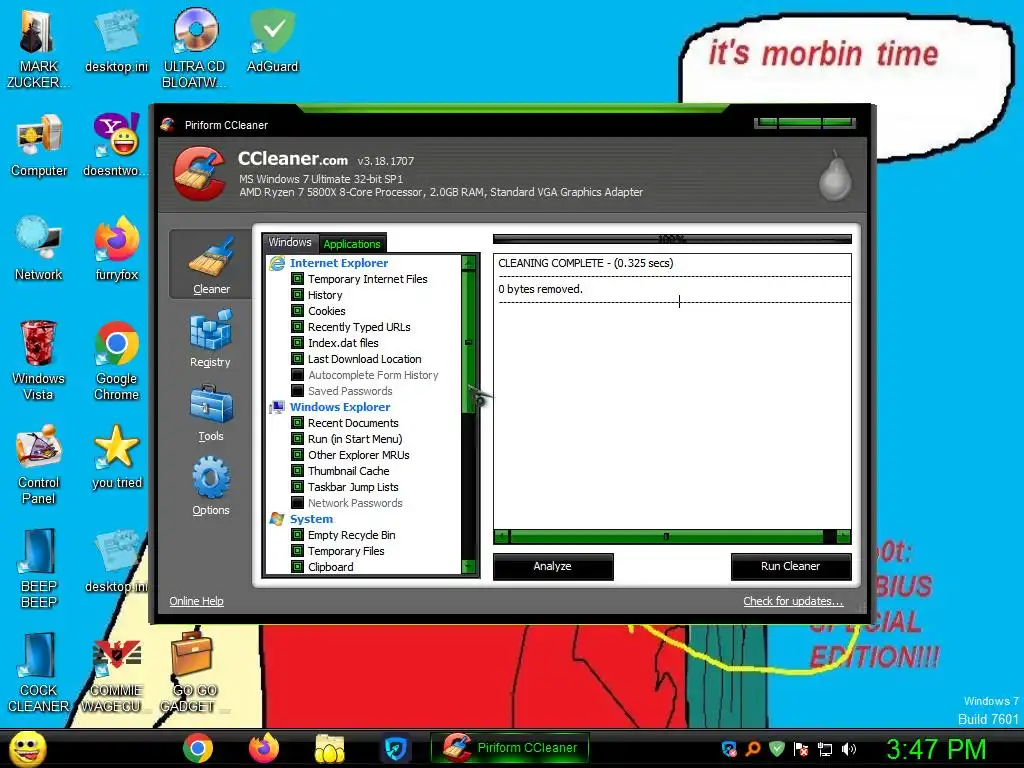
Task: Click the 'CLEANING COMPLETE' results text
Action: [585, 263]
